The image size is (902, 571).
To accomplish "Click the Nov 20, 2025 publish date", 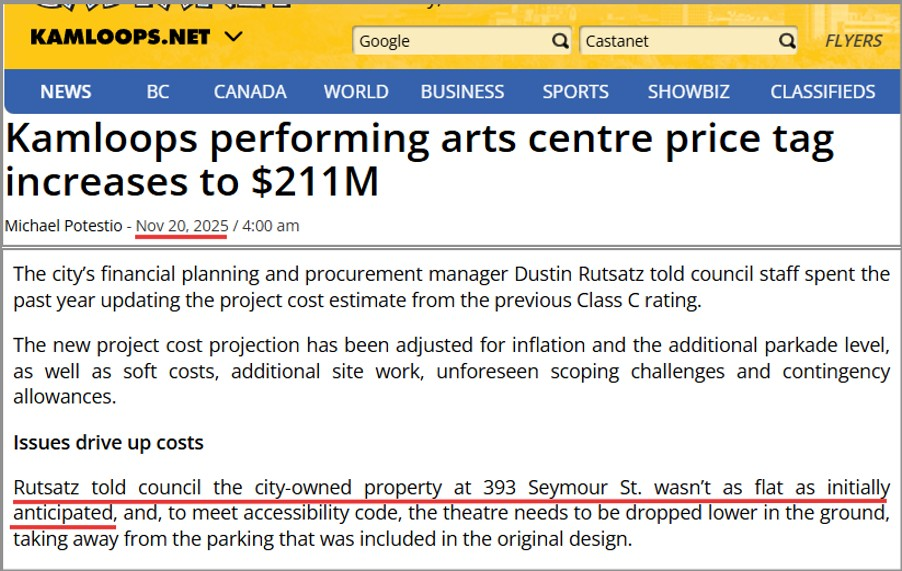I will click(181, 226).
